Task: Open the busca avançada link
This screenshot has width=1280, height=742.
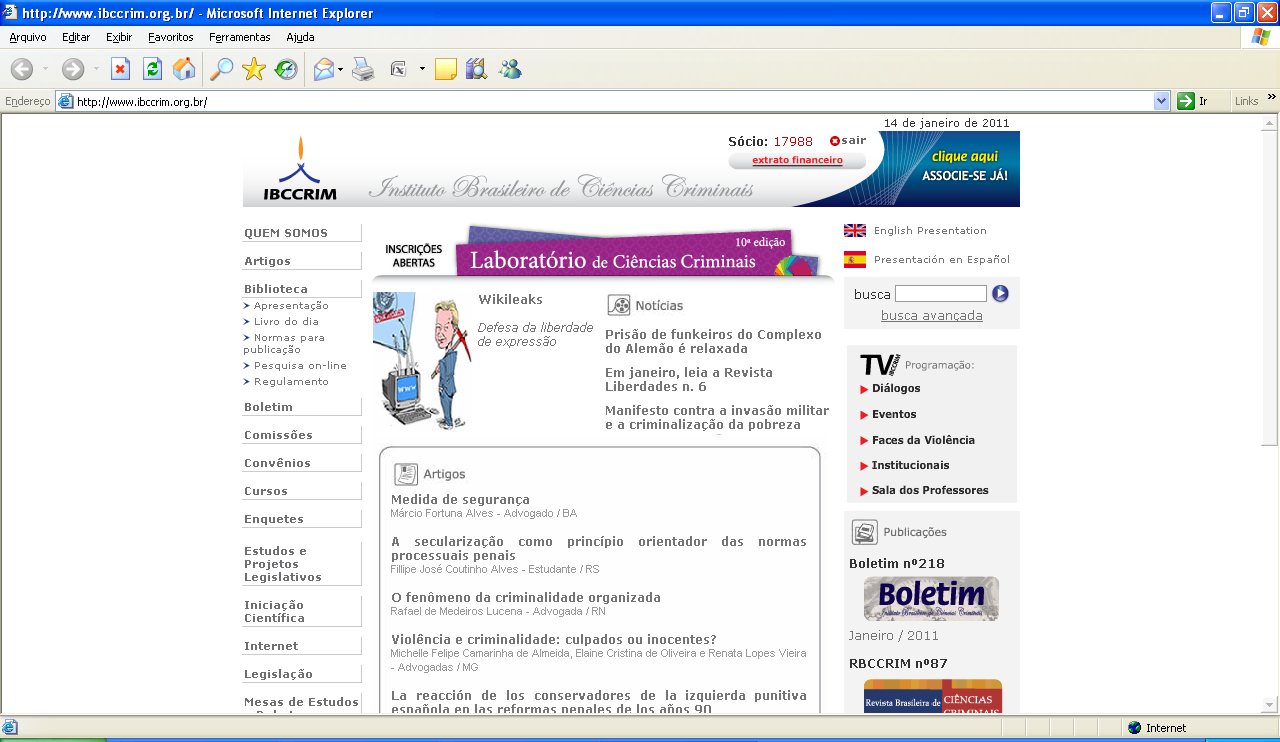Action: [932, 316]
